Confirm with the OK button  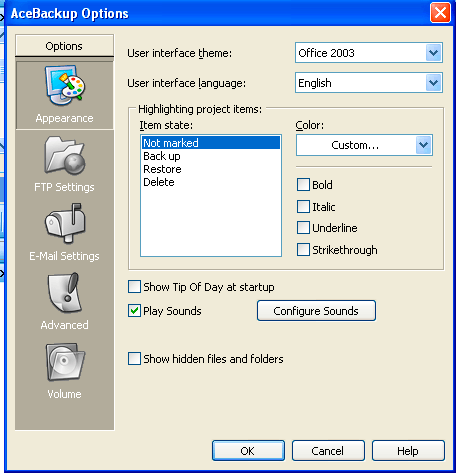(248, 451)
